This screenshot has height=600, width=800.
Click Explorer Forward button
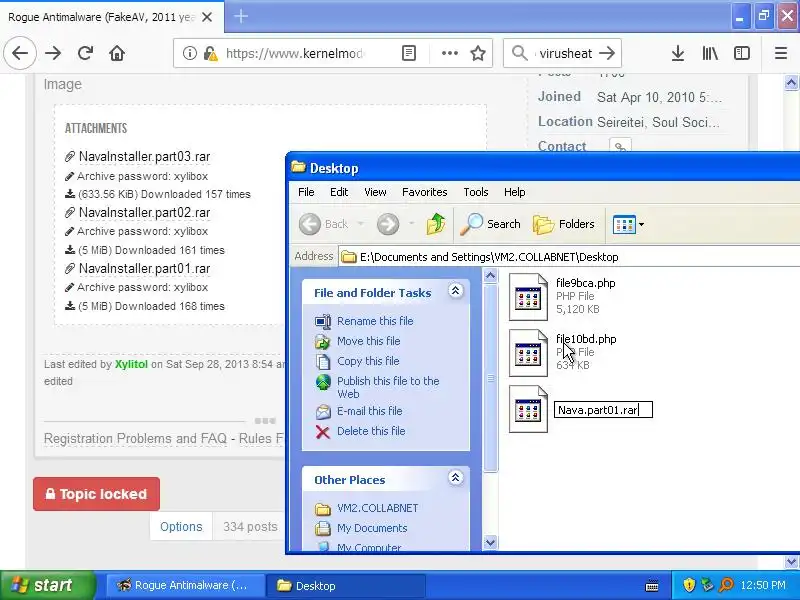coord(388,224)
